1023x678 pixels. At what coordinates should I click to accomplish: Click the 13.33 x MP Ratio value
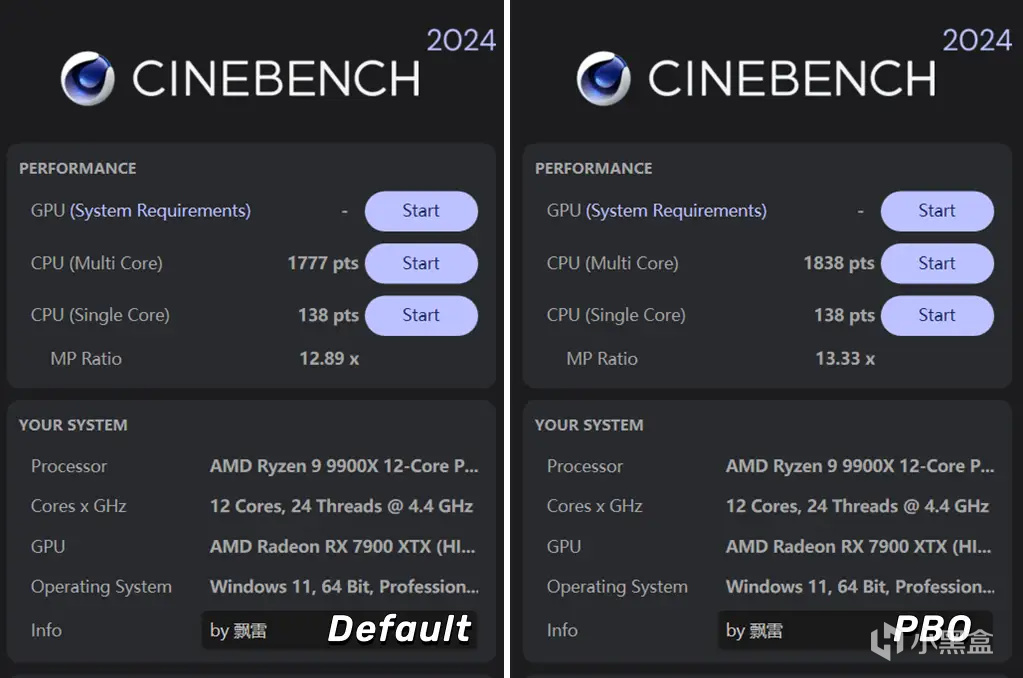click(x=844, y=358)
